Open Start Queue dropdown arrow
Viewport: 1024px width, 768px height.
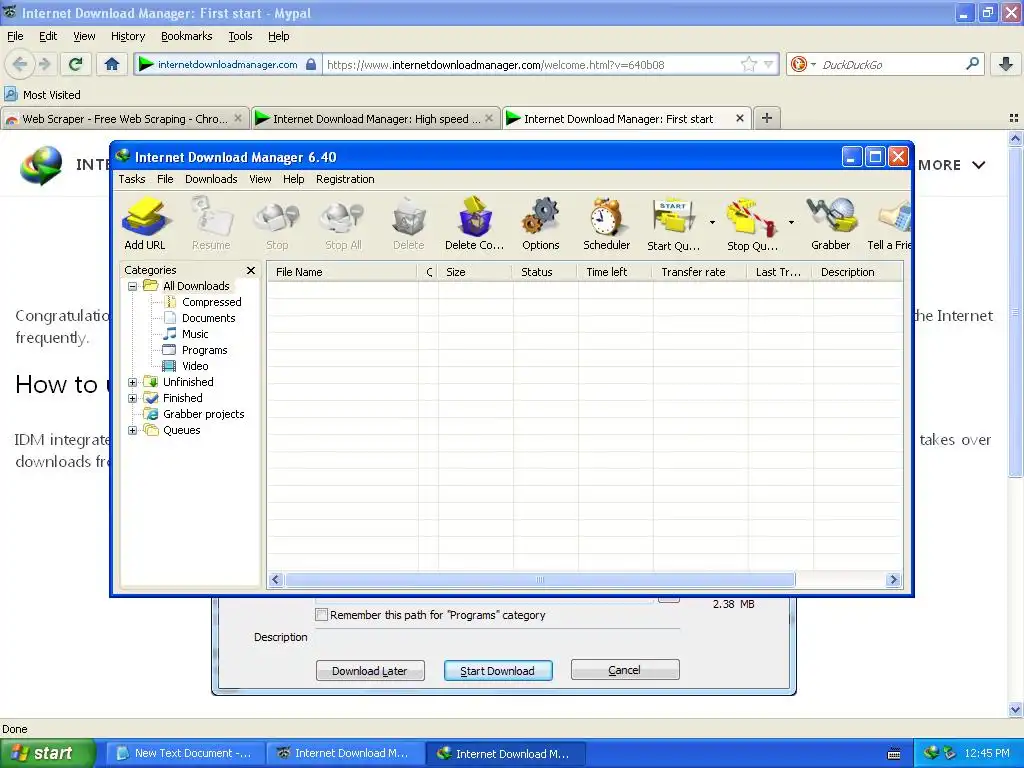712,223
